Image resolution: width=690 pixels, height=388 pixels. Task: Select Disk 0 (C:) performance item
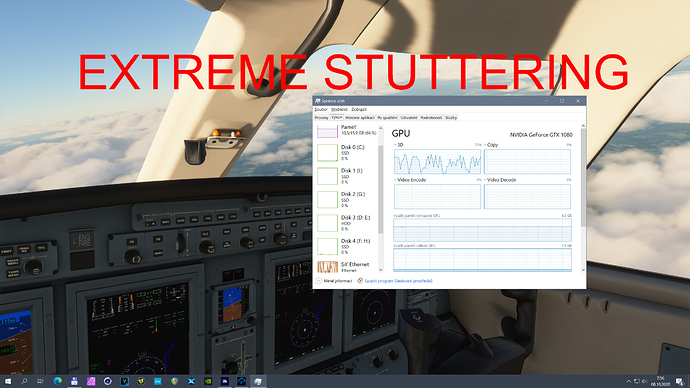click(346, 153)
